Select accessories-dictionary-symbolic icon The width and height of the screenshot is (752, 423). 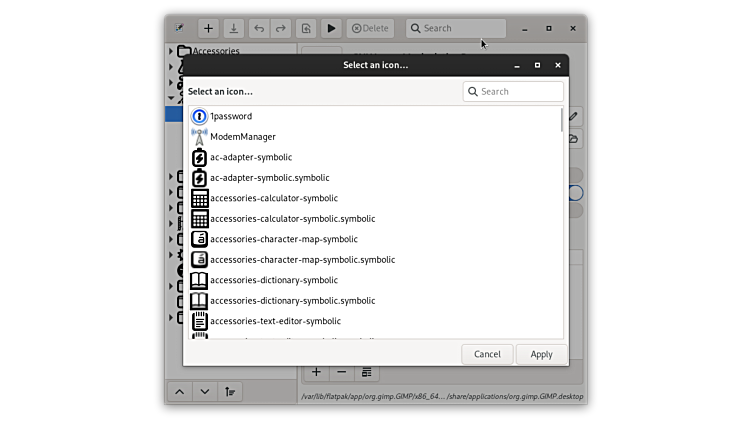pos(273,280)
